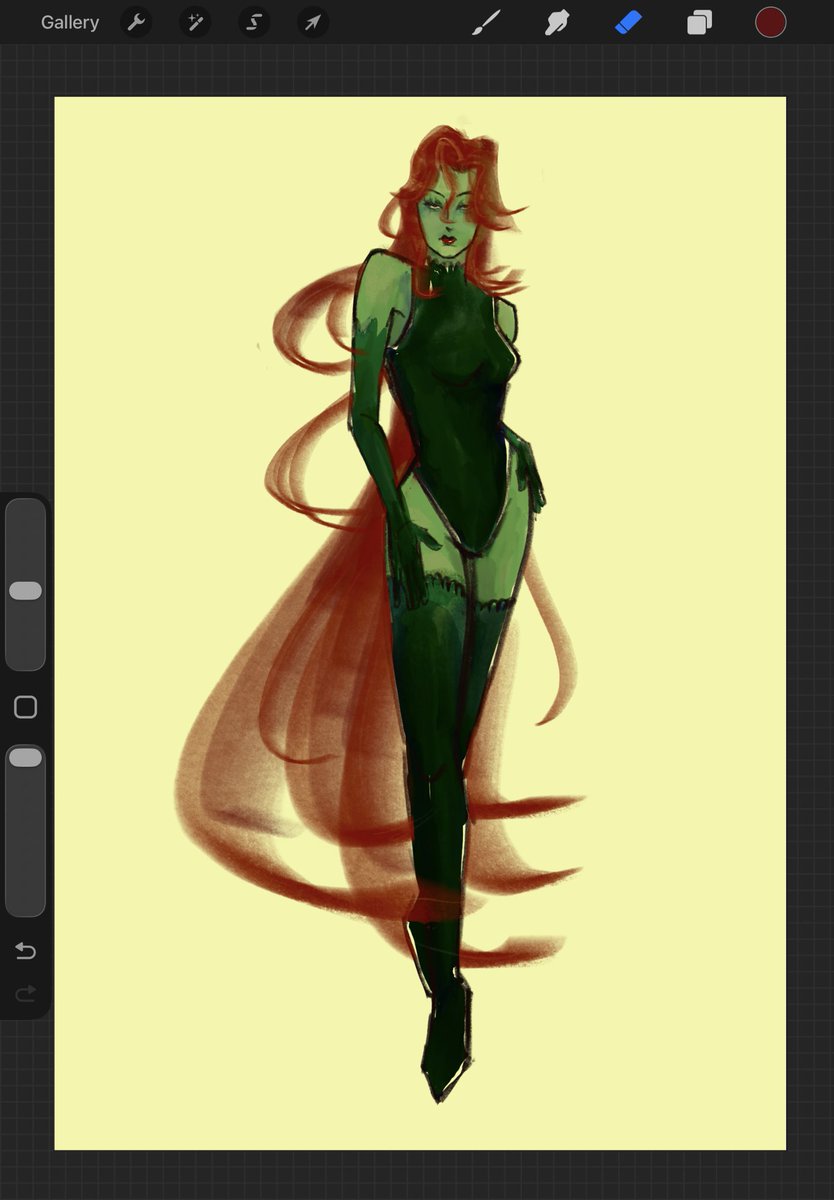Viewport: 834px width, 1200px height.
Task: Open the Adjustments magic wand menu
Action: coord(195,22)
